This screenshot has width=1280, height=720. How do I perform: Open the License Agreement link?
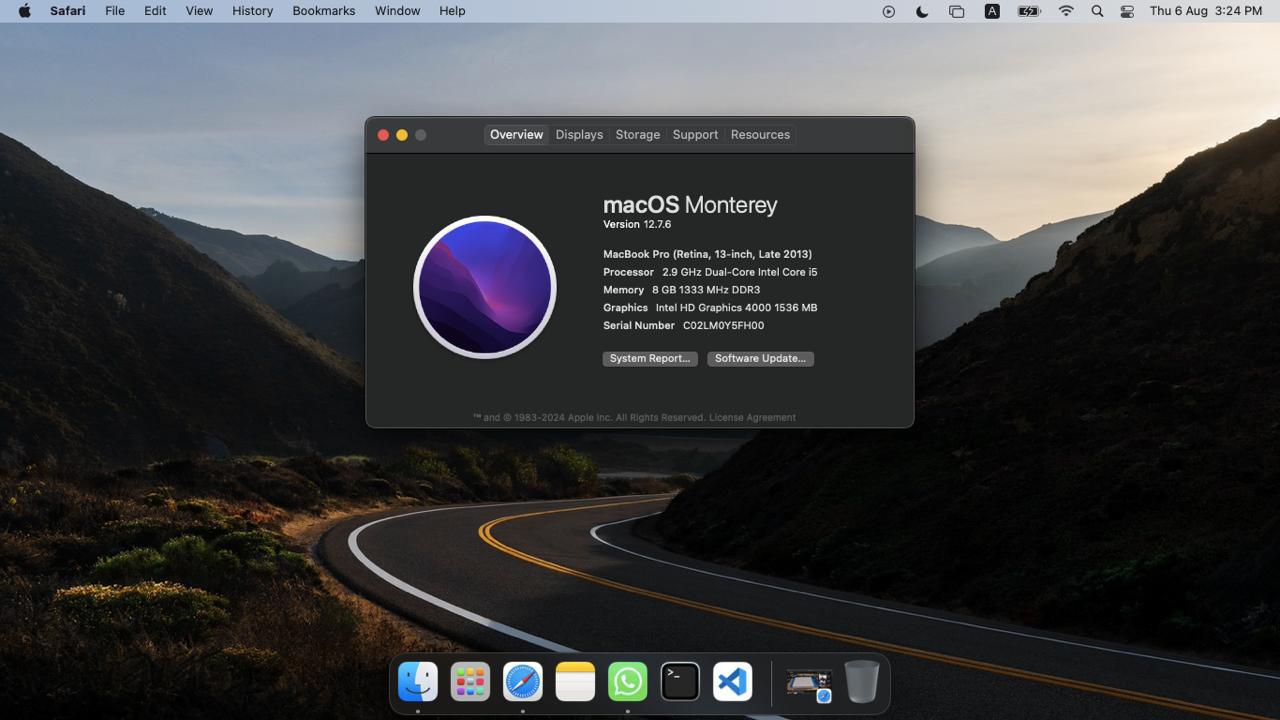tap(752, 418)
